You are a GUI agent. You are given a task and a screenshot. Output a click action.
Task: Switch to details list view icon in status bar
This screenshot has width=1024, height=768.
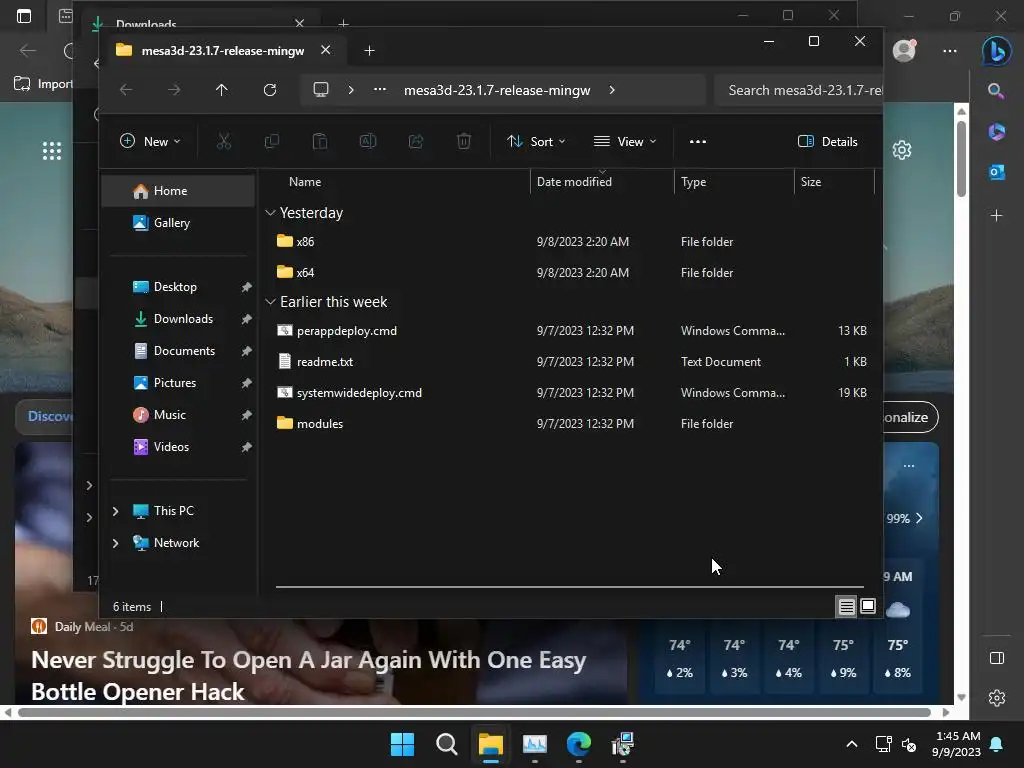coord(846,607)
